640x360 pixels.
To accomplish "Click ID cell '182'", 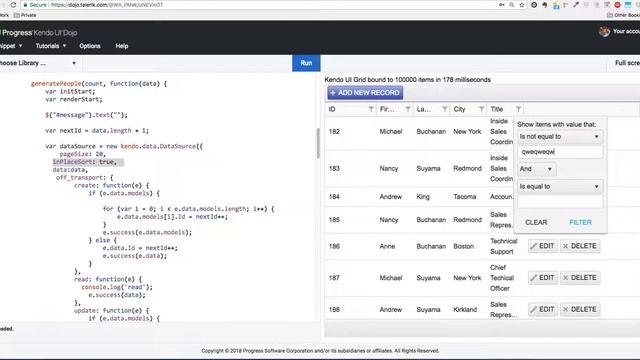I will click(334, 131).
